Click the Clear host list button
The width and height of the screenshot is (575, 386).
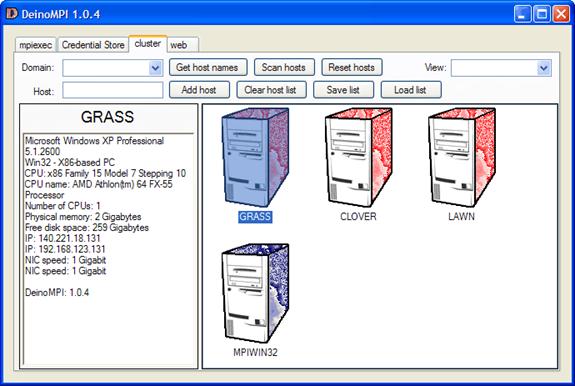coord(271,90)
